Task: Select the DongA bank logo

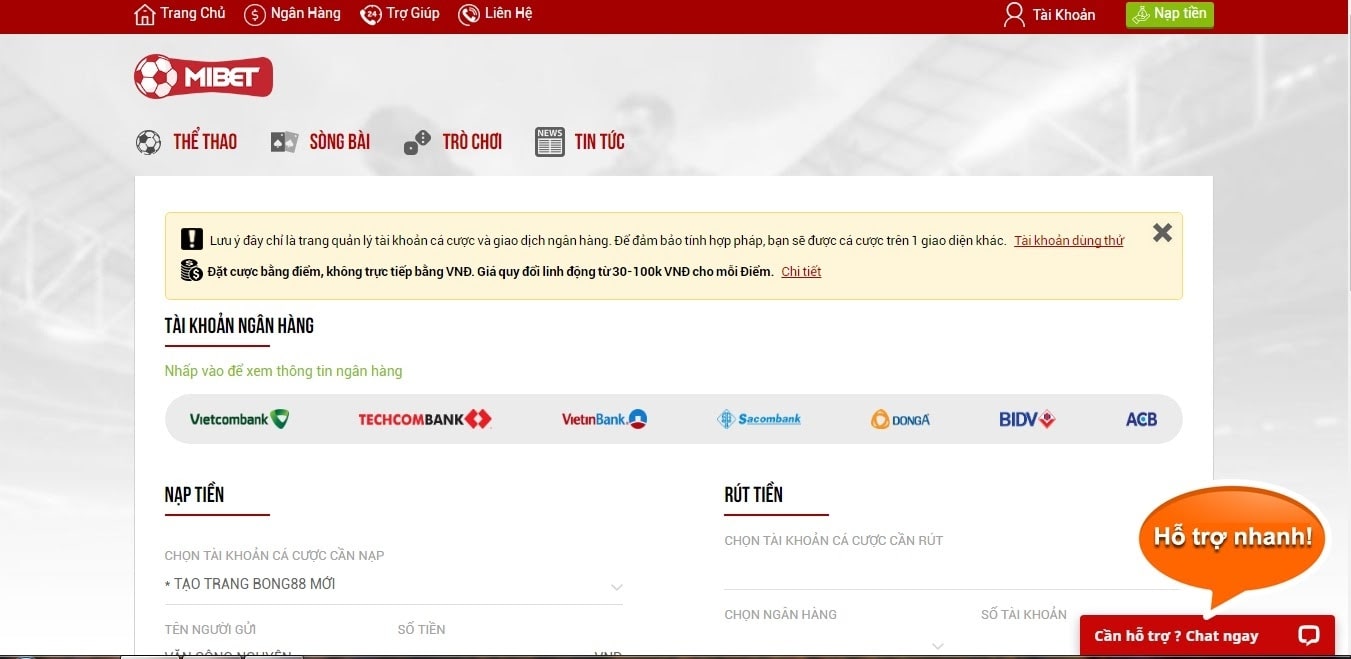Action: (x=900, y=419)
